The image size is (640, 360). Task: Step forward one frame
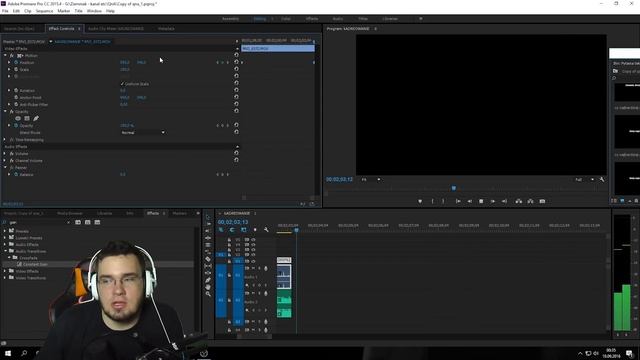[x=493, y=201]
